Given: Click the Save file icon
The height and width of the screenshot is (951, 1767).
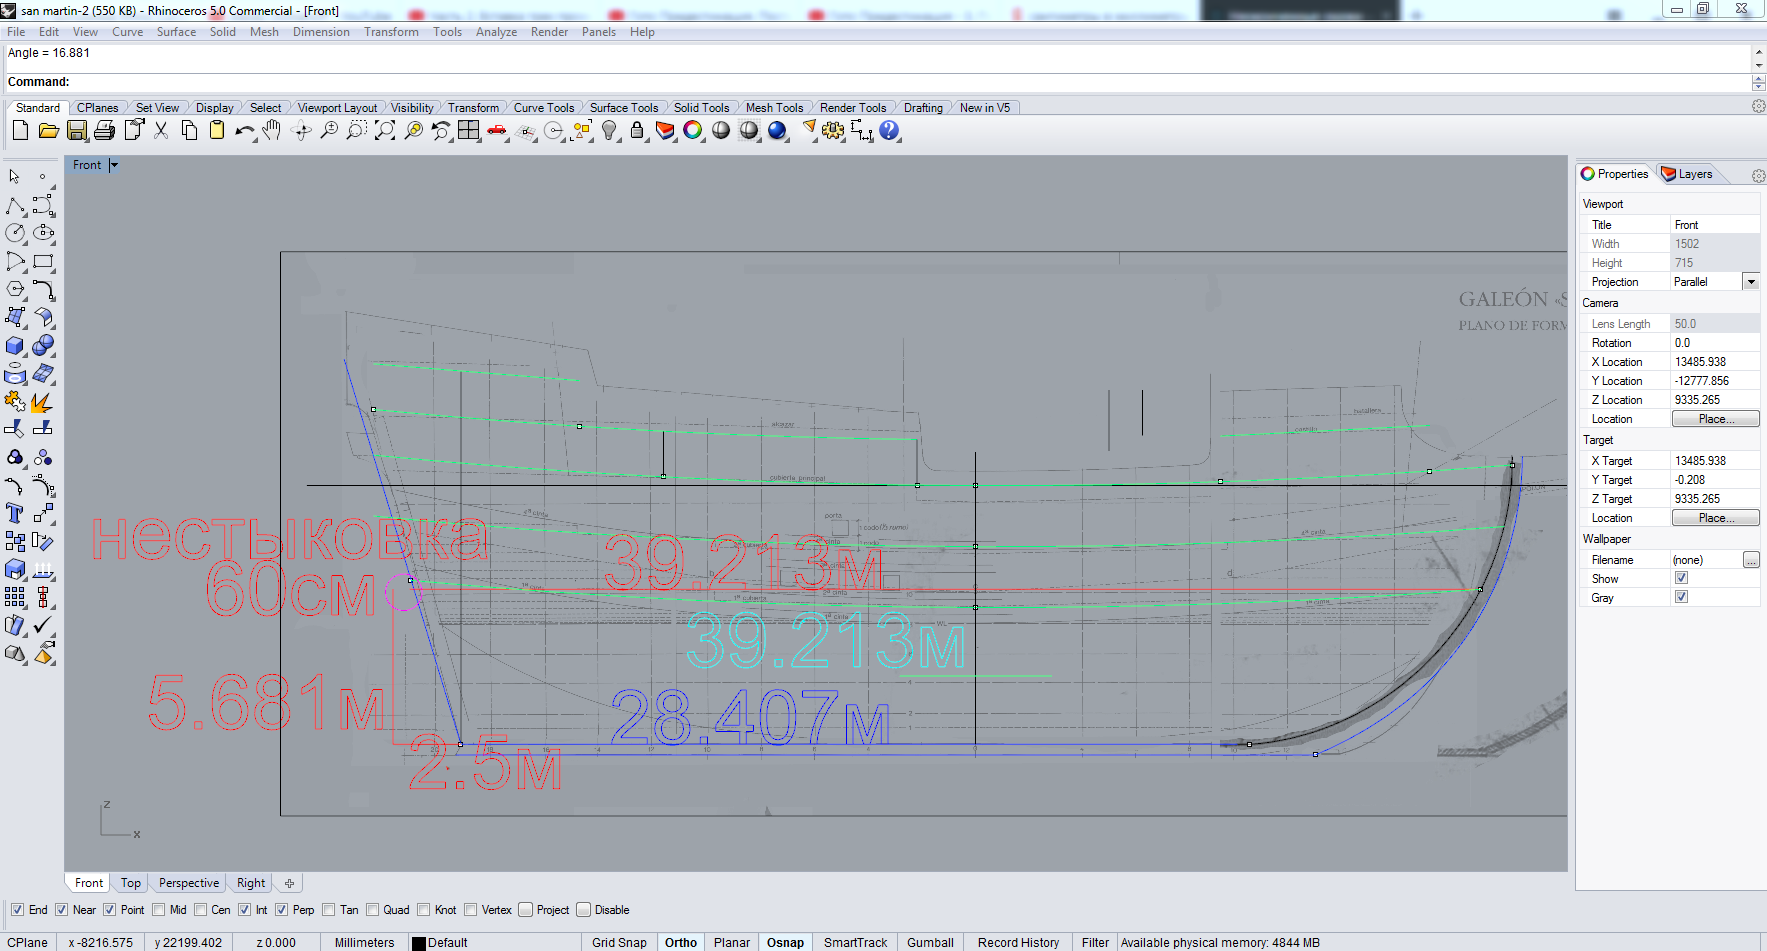Looking at the screenshot, I should pos(76,131).
